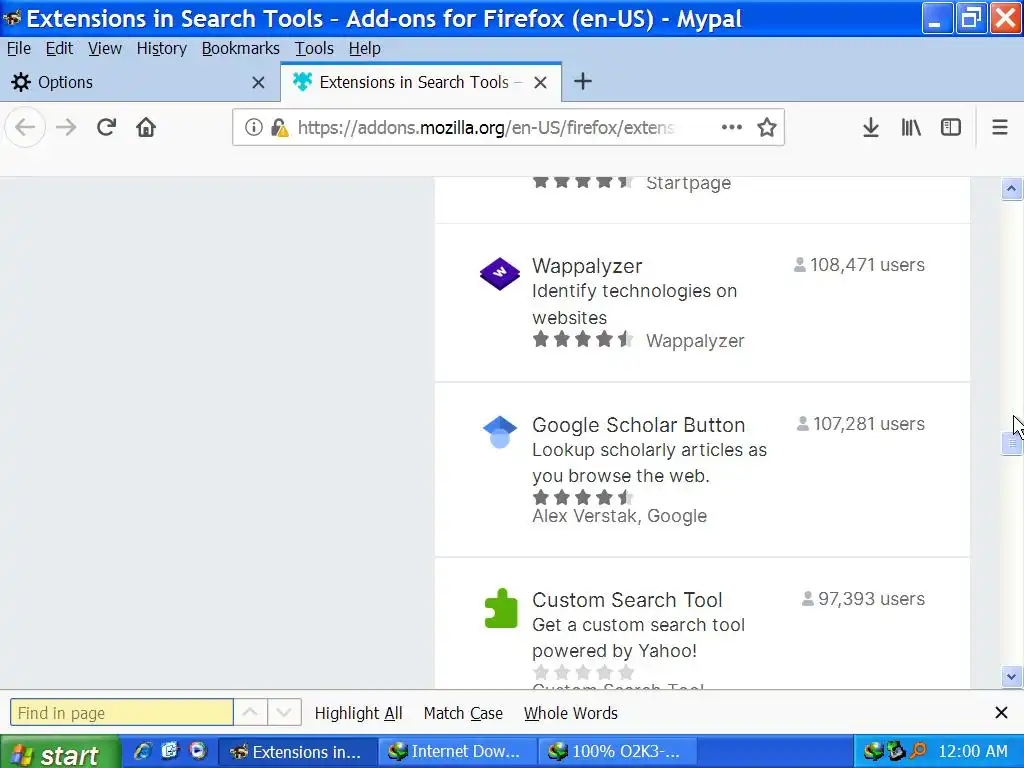
Task: Open the Edit menu
Action: [59, 48]
